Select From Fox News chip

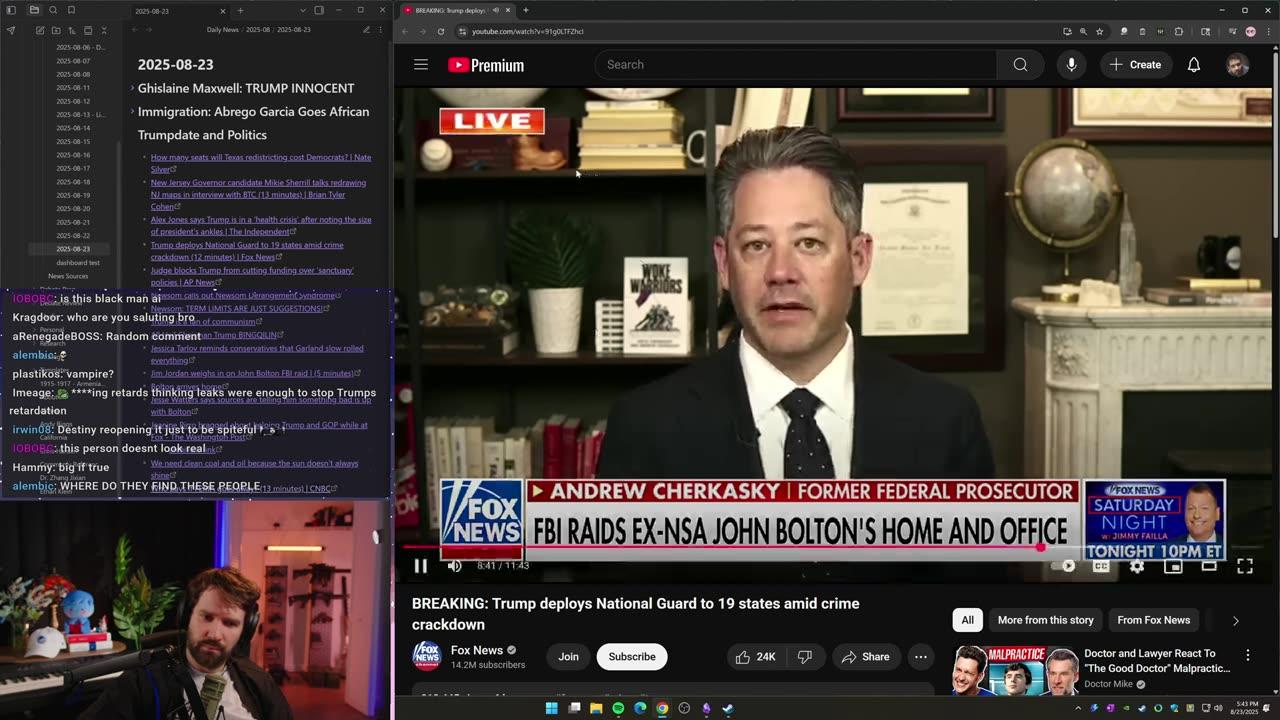(x=1153, y=620)
